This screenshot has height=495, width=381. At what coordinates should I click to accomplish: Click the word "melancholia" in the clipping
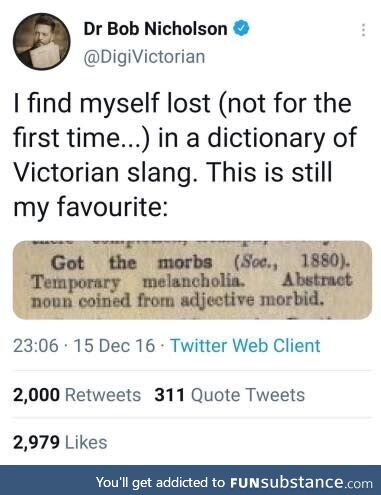[193, 282]
